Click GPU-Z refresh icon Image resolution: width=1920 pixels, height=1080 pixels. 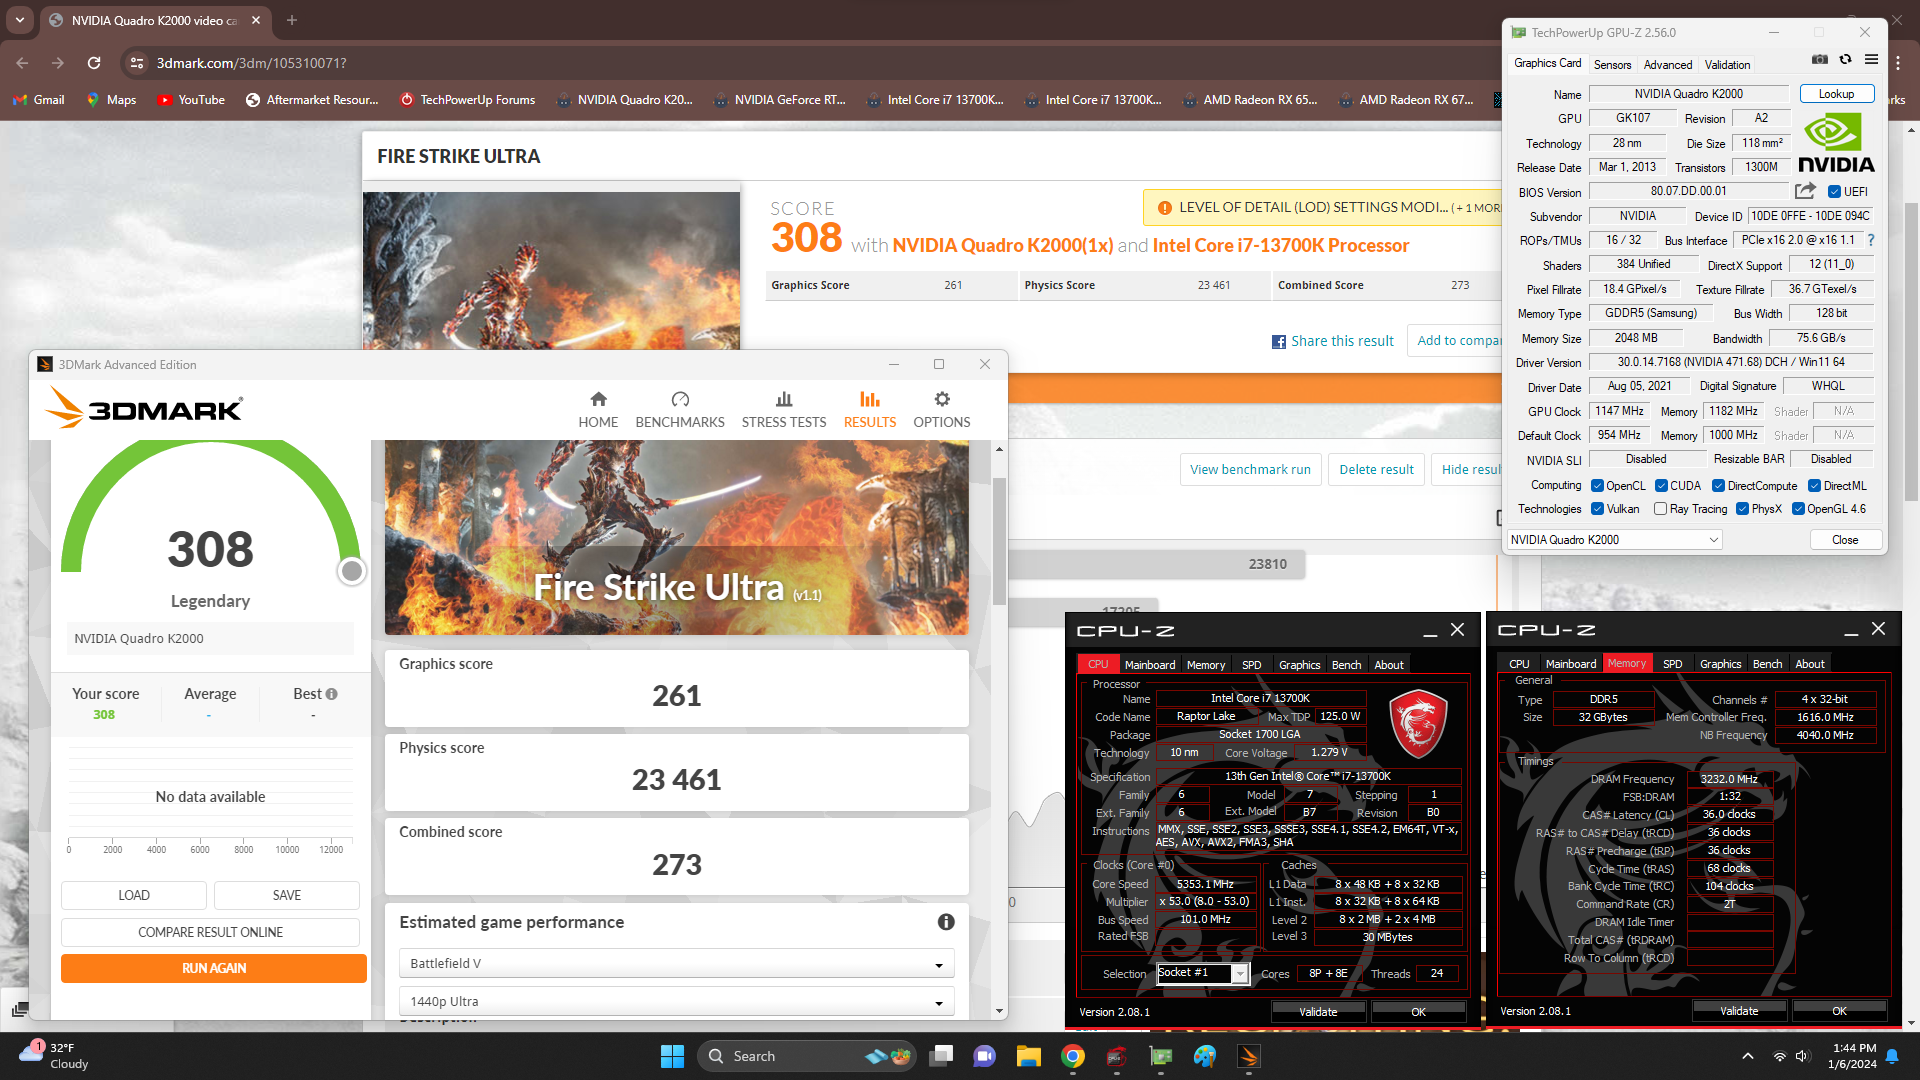pyautogui.click(x=1846, y=60)
